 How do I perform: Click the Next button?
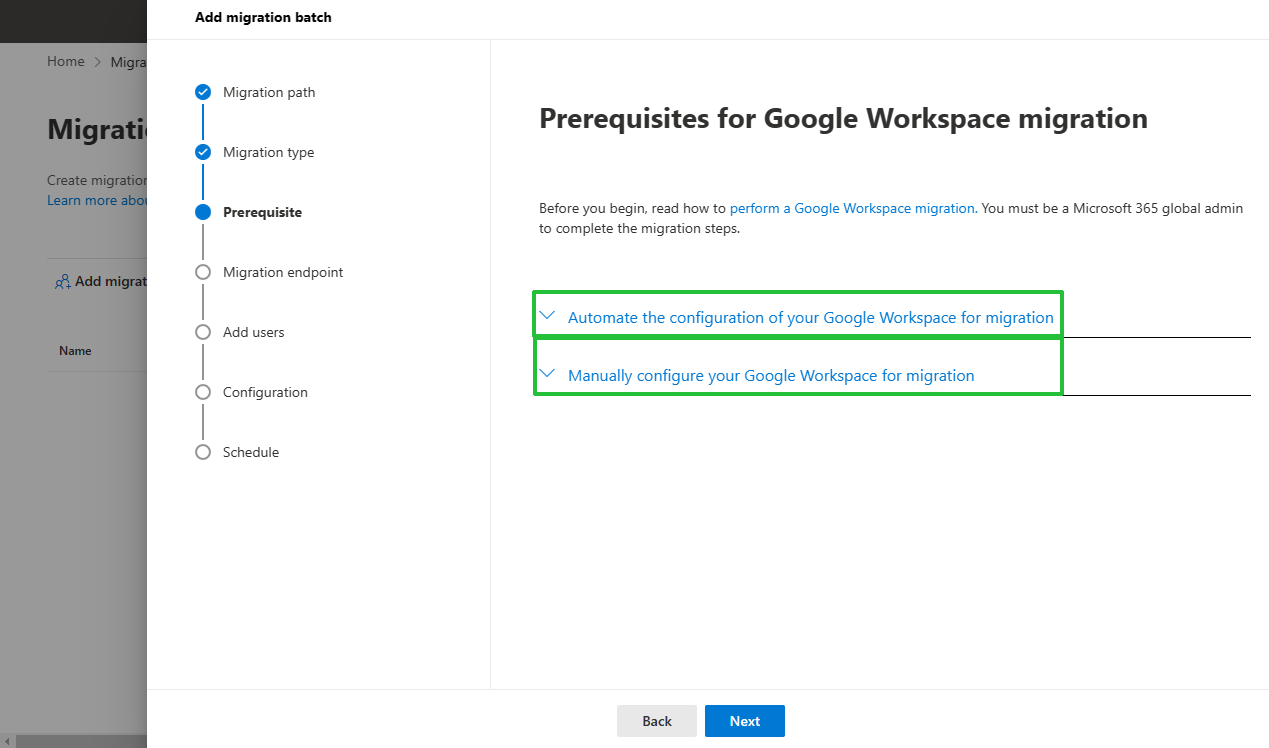pyautogui.click(x=744, y=721)
